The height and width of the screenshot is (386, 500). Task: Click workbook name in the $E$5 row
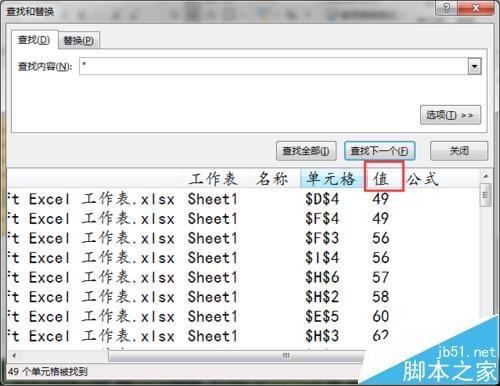(91, 316)
